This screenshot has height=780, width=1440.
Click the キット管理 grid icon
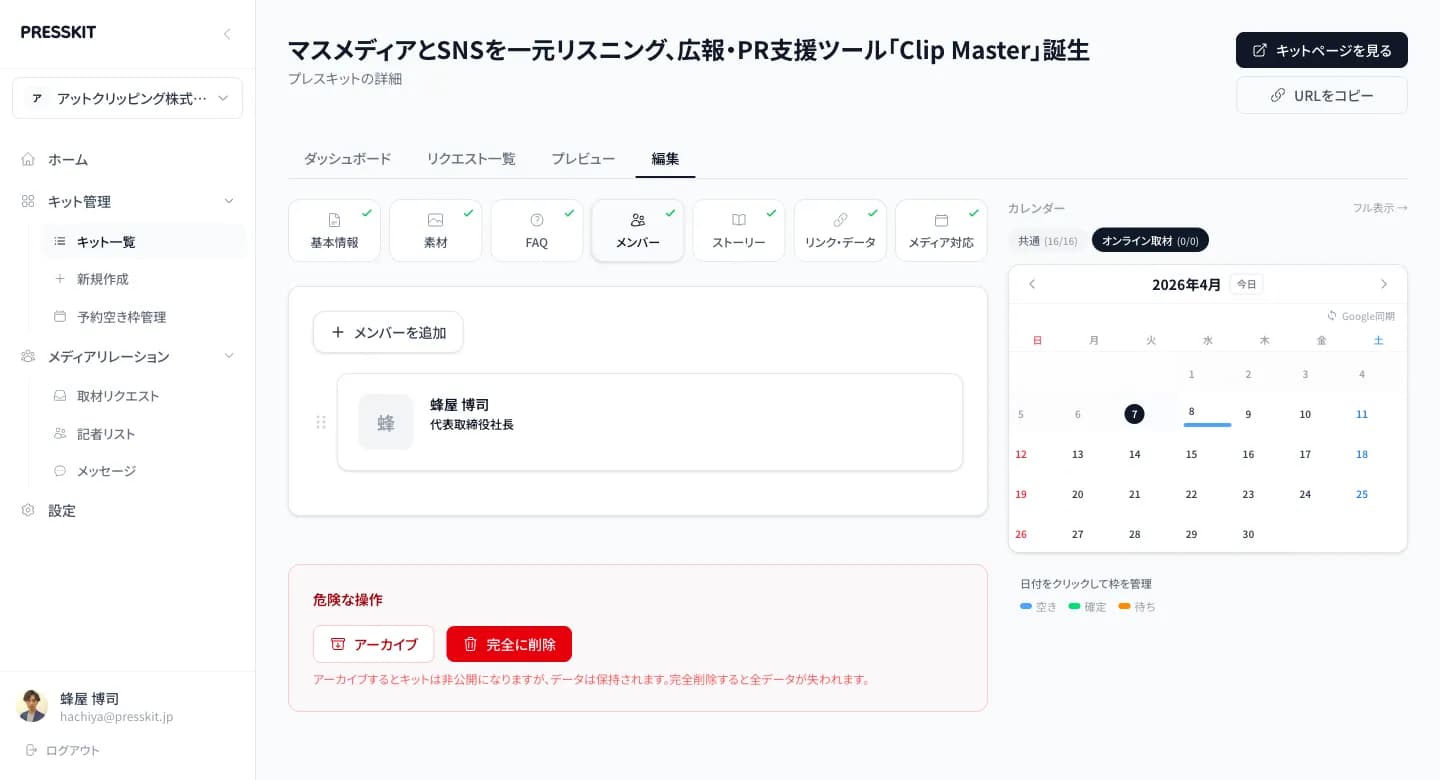point(28,201)
